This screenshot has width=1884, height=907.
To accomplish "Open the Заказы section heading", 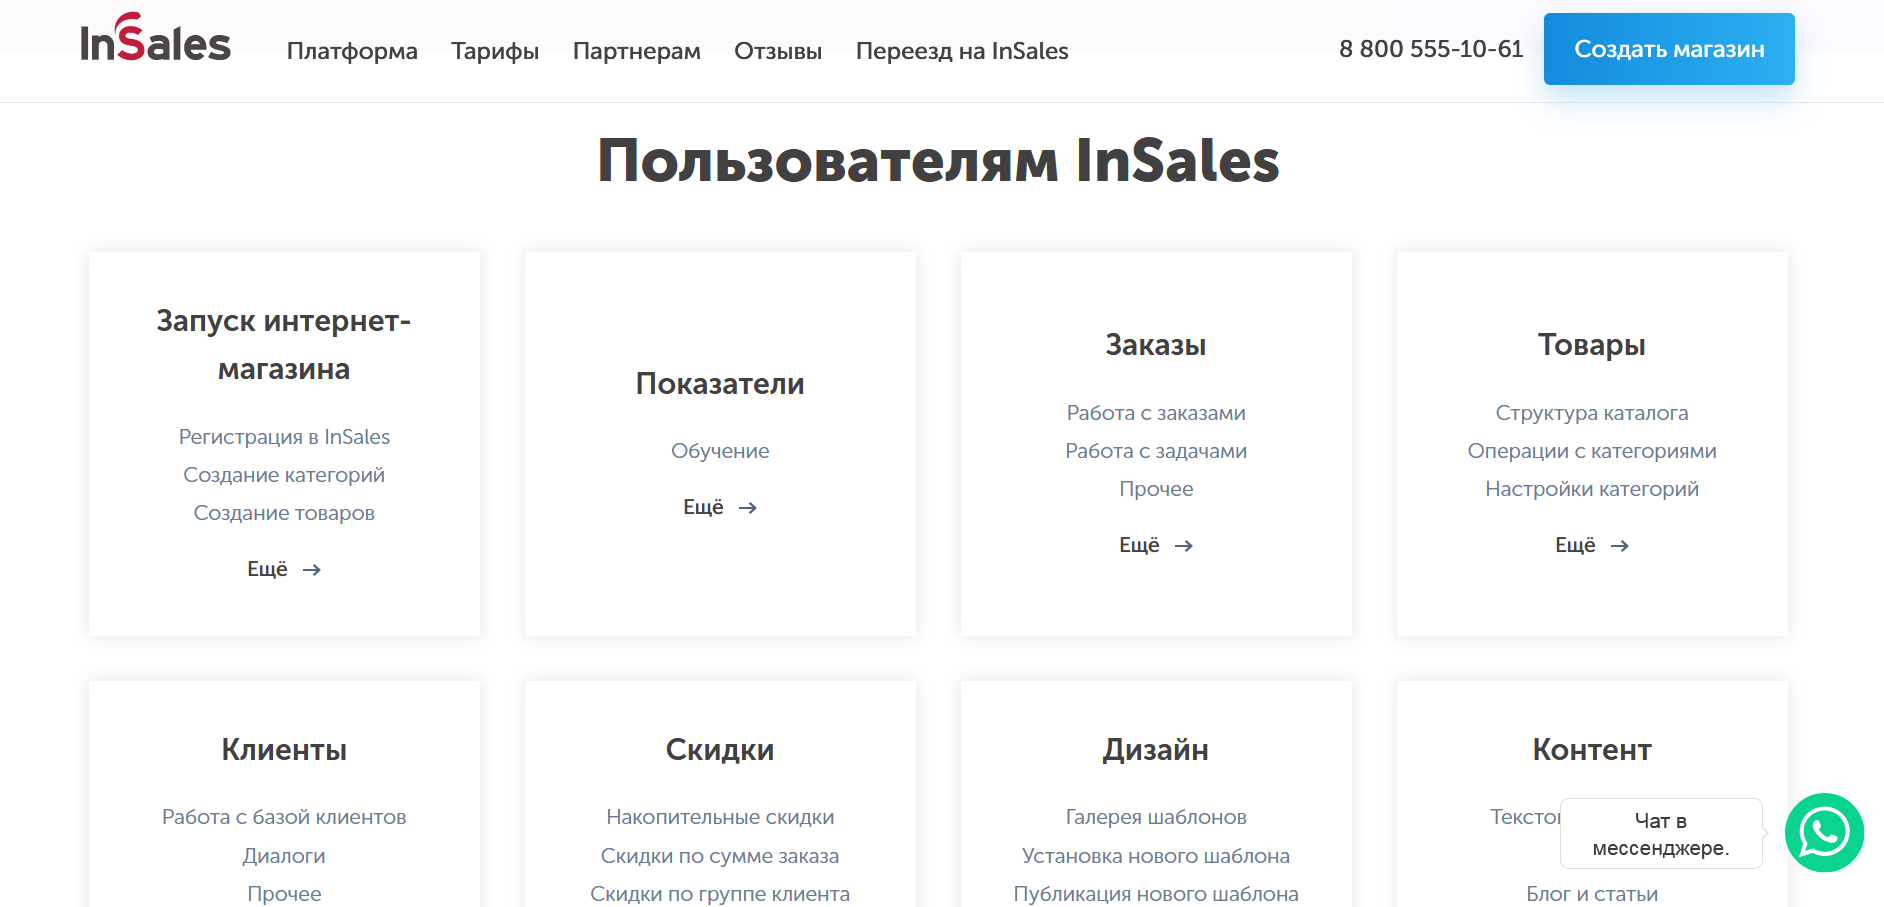I will 1156,345.
